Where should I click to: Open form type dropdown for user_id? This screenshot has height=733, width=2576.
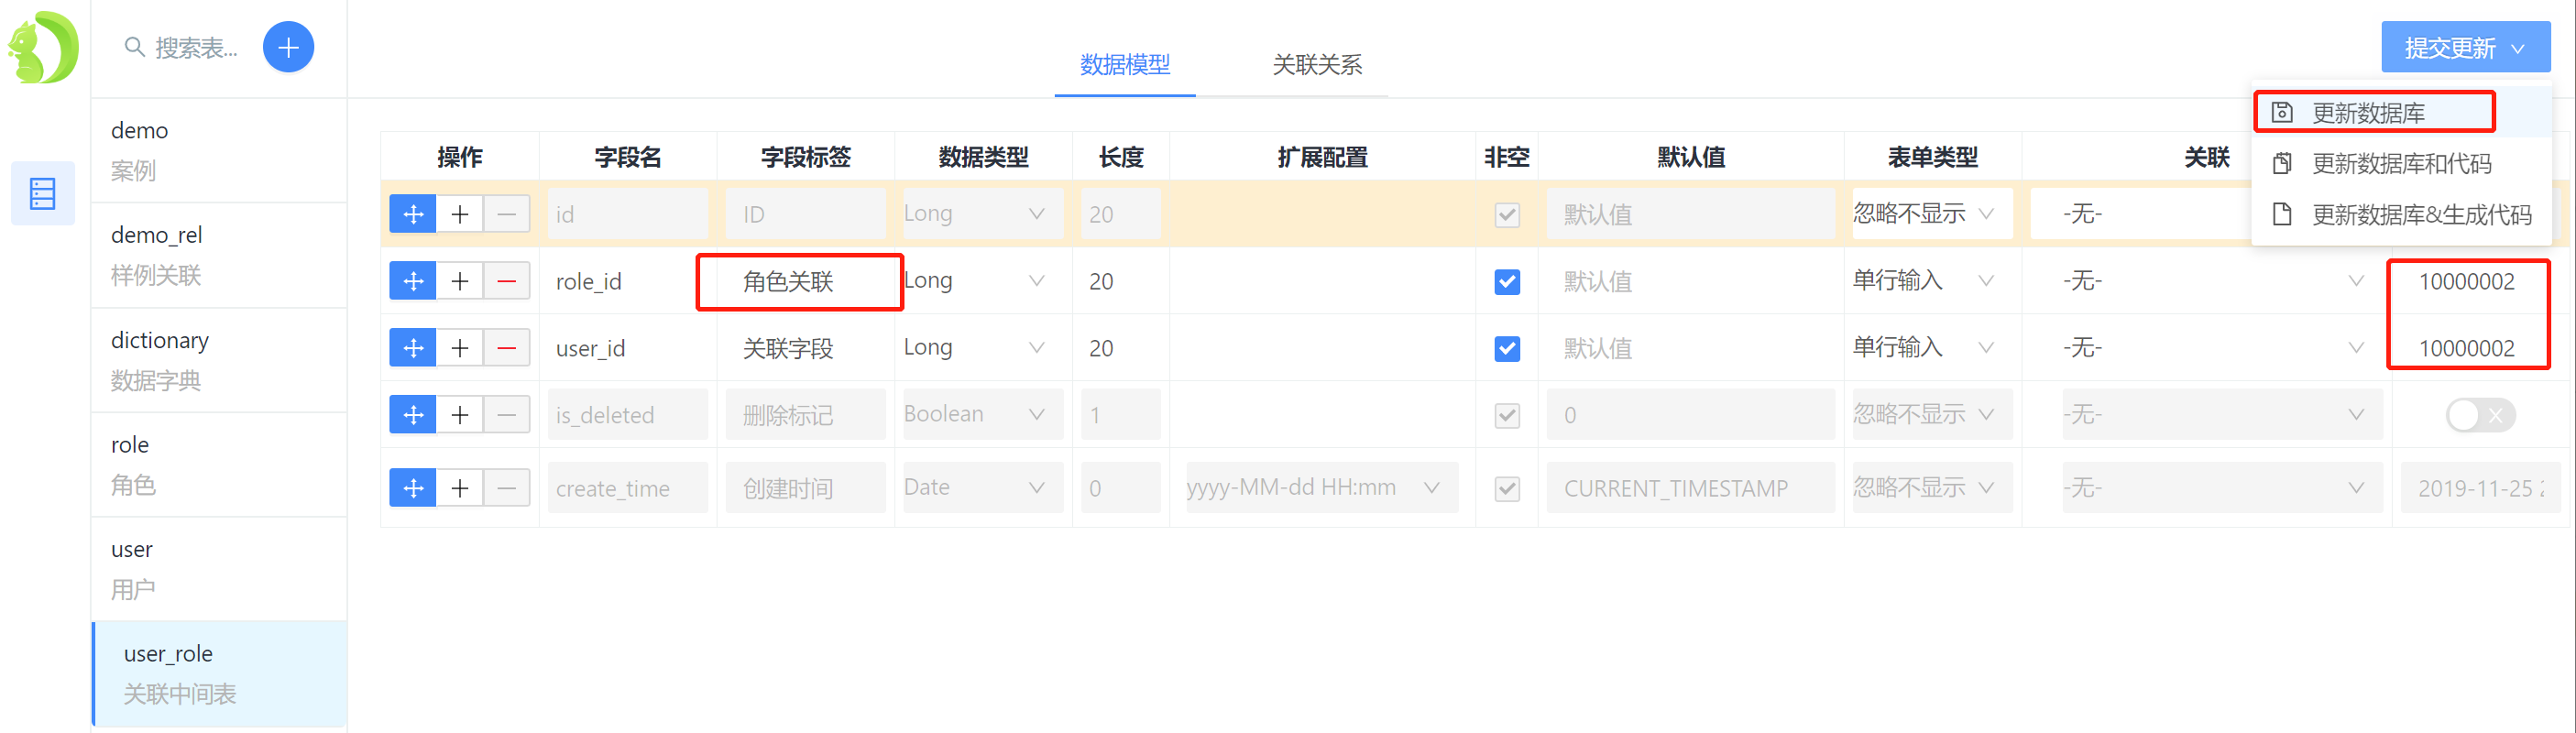click(x=1932, y=348)
